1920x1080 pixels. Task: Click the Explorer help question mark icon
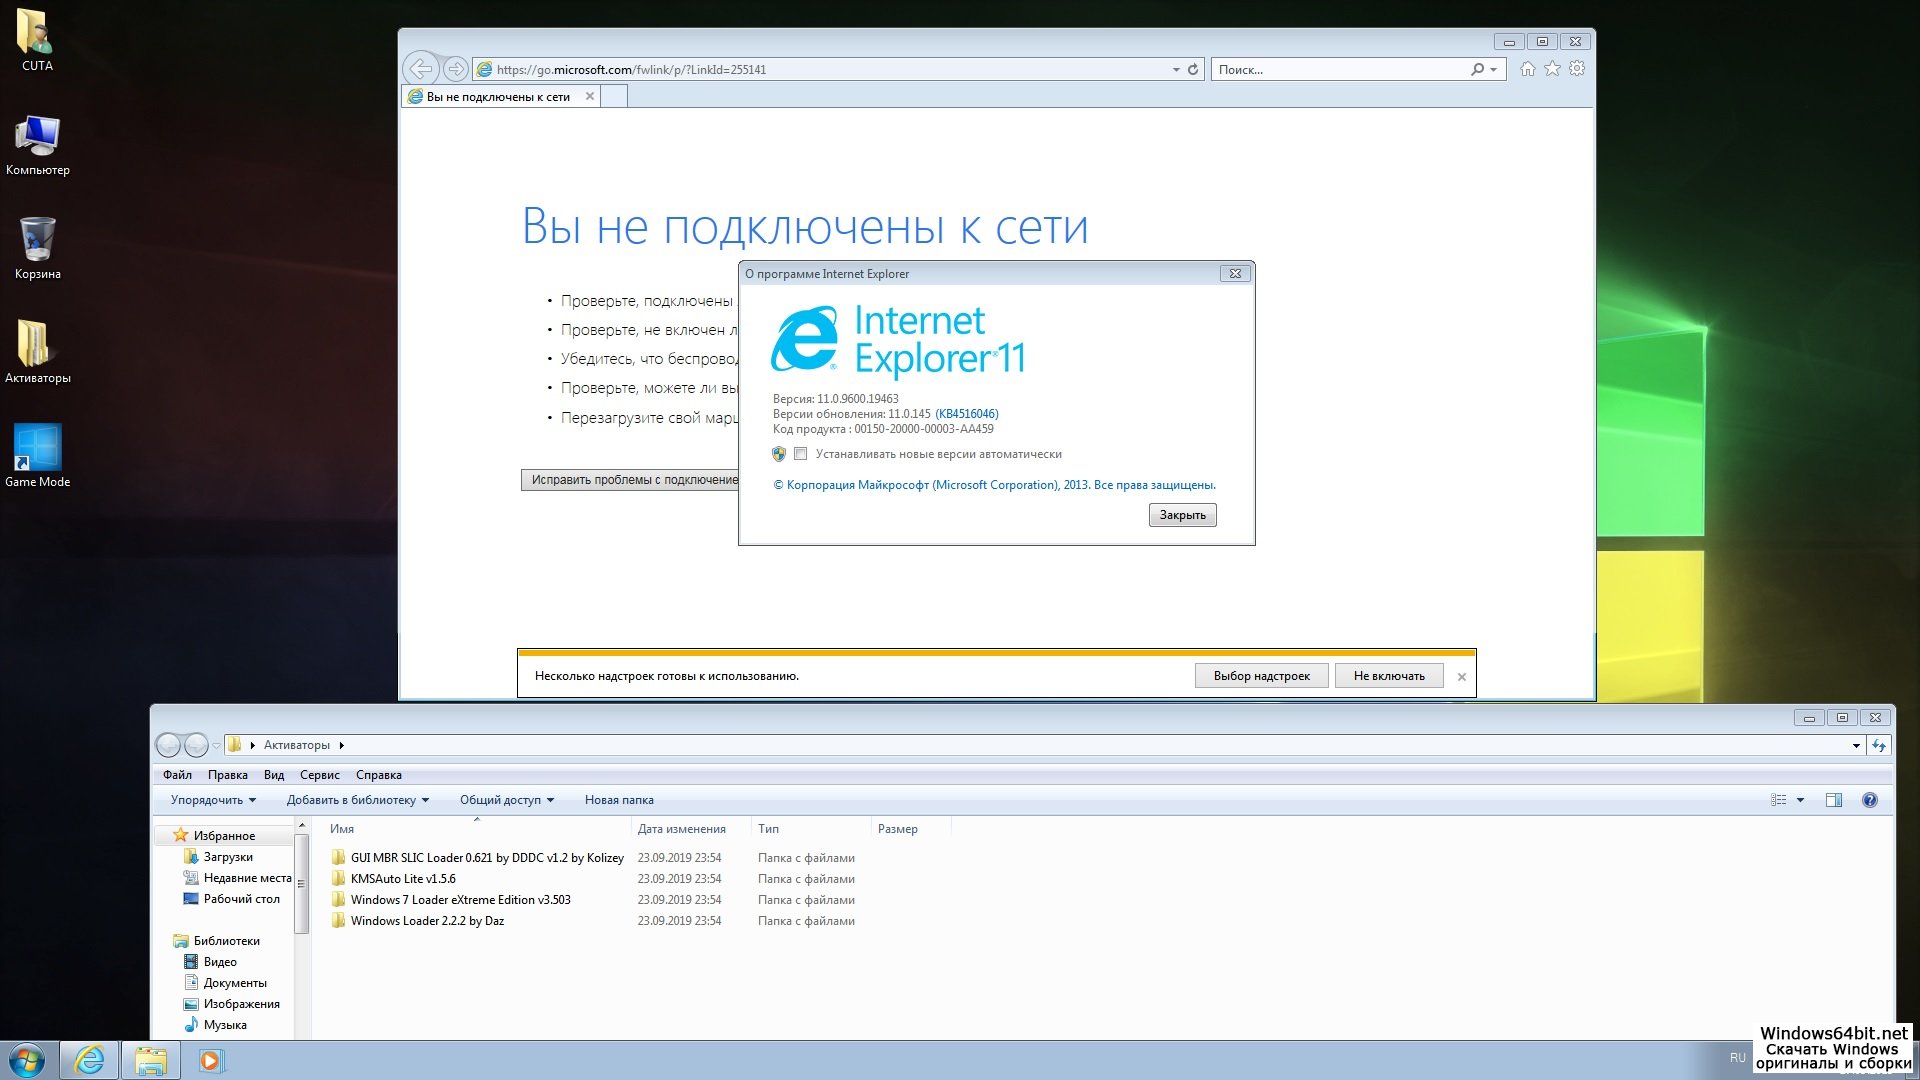point(1869,800)
